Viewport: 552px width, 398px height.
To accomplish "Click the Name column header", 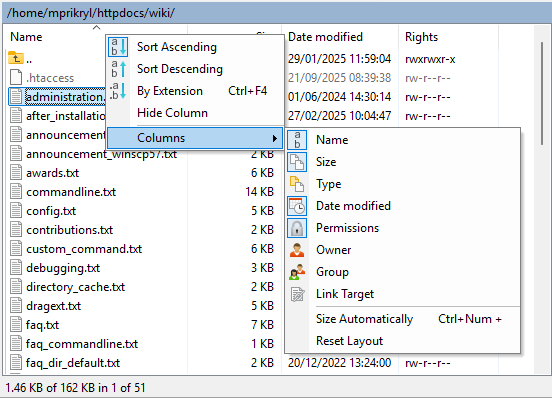I will pos(26,37).
